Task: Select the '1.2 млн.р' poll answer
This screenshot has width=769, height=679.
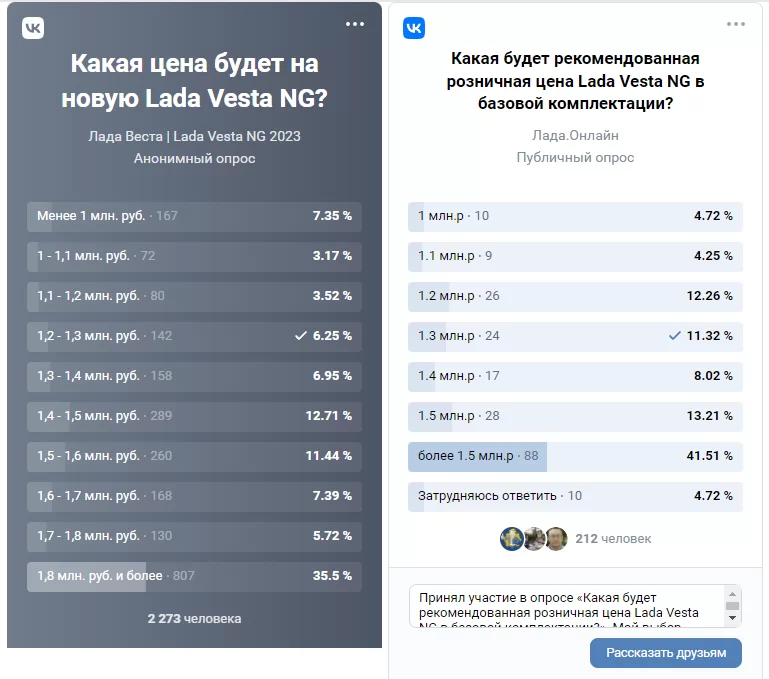Action: 575,296
